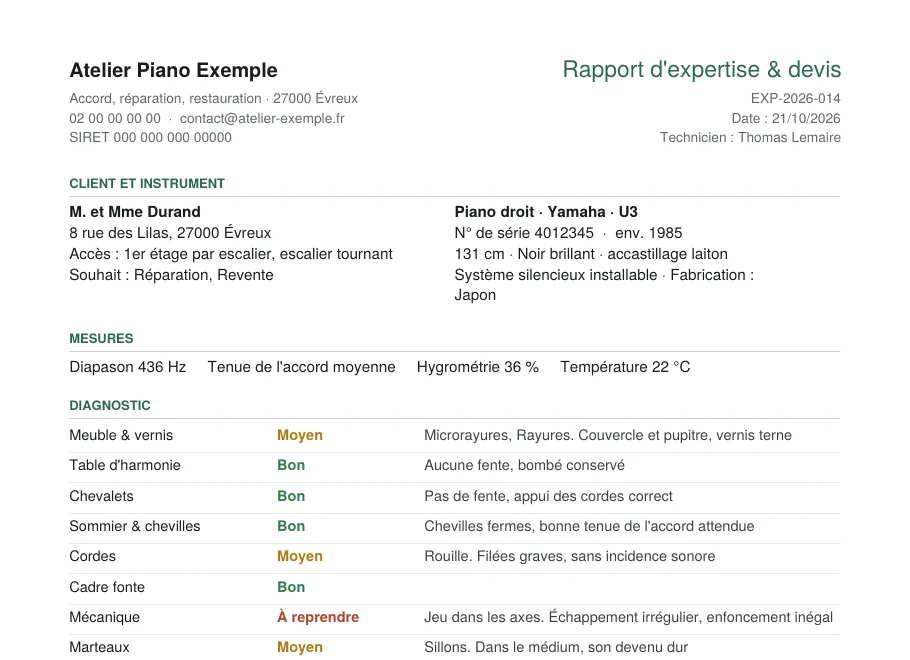Click 'Microrayures, Rayures. Couvercle et pupitre' comment
910x660 pixels.
(x=608, y=435)
